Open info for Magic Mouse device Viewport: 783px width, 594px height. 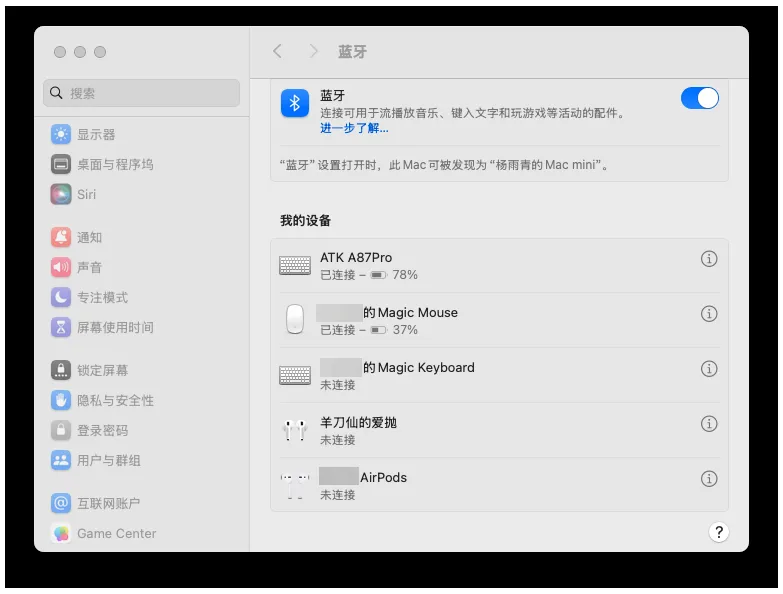pyautogui.click(x=709, y=314)
